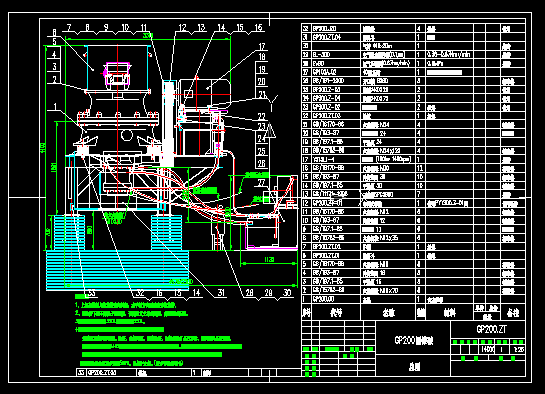Click callout number 30 below the oil tank
The width and height of the screenshot is (545, 394).
[x=287, y=293]
